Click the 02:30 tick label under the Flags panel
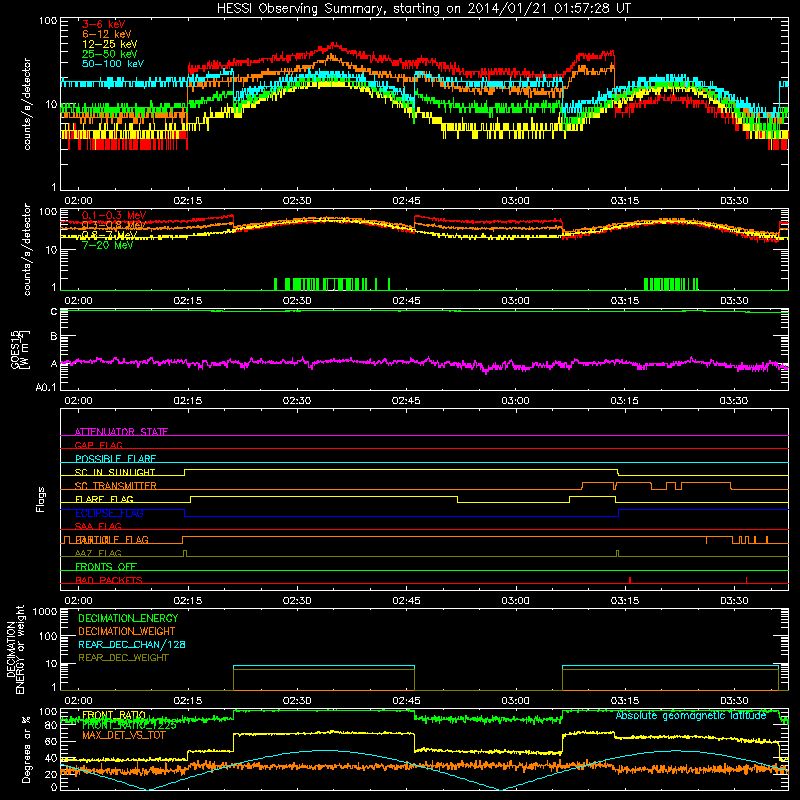The image size is (800, 800). [297, 601]
